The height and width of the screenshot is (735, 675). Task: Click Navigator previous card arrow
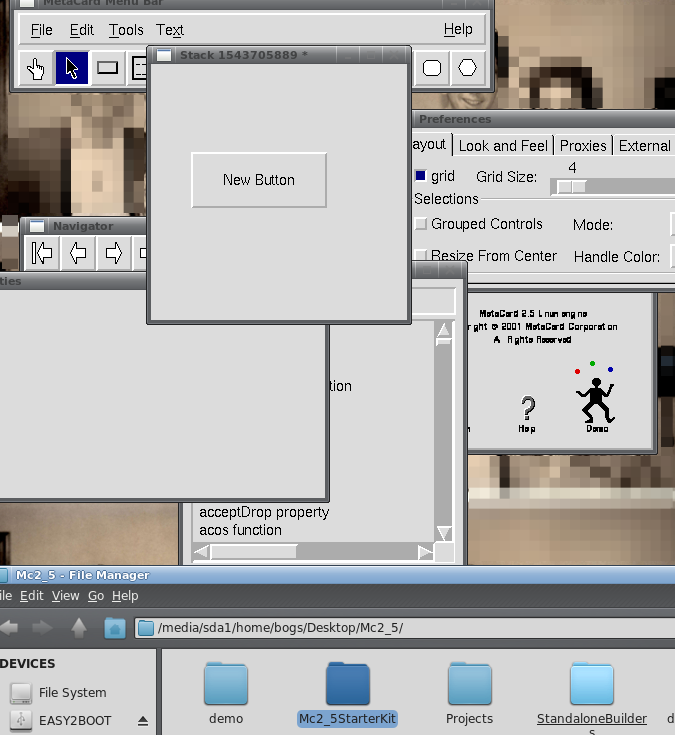(x=78, y=253)
